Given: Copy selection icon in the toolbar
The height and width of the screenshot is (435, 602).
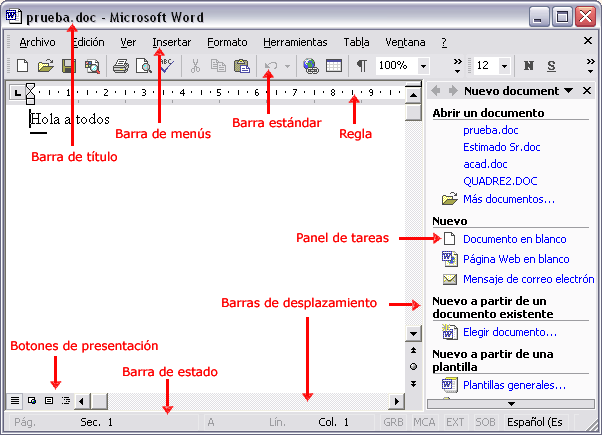Looking at the screenshot, I should (x=218, y=66).
